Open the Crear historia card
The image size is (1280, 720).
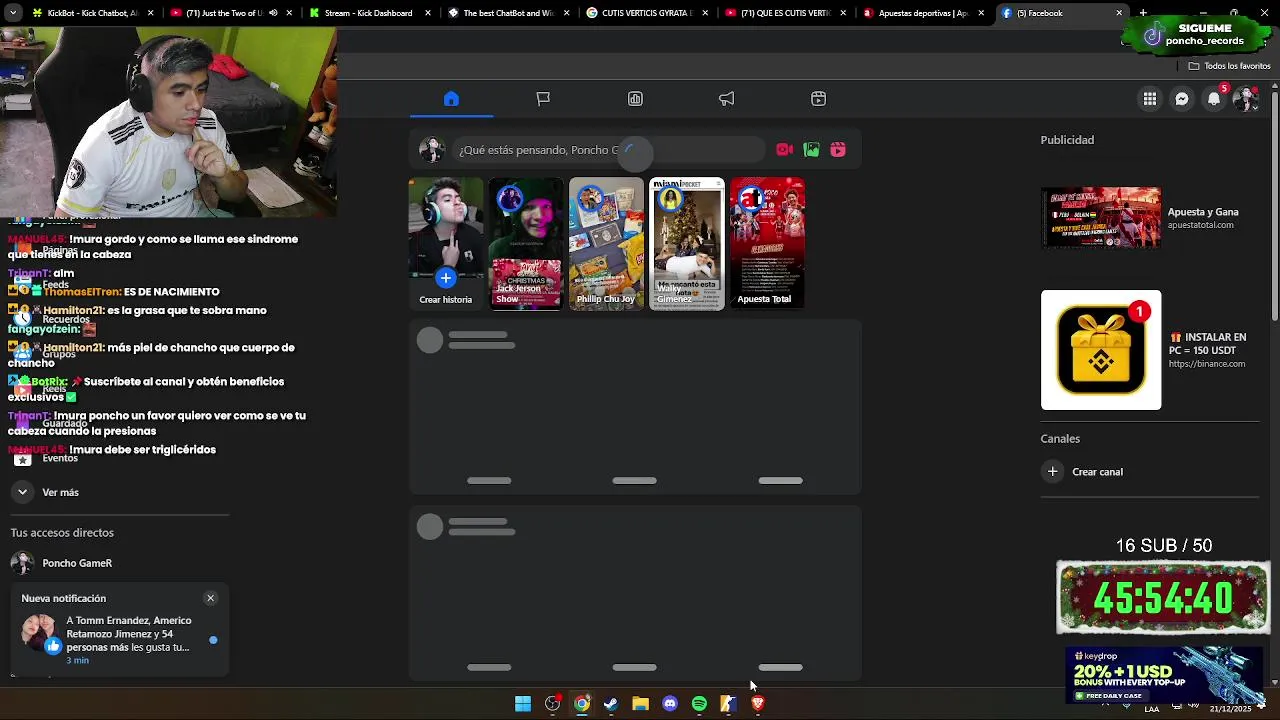click(446, 244)
